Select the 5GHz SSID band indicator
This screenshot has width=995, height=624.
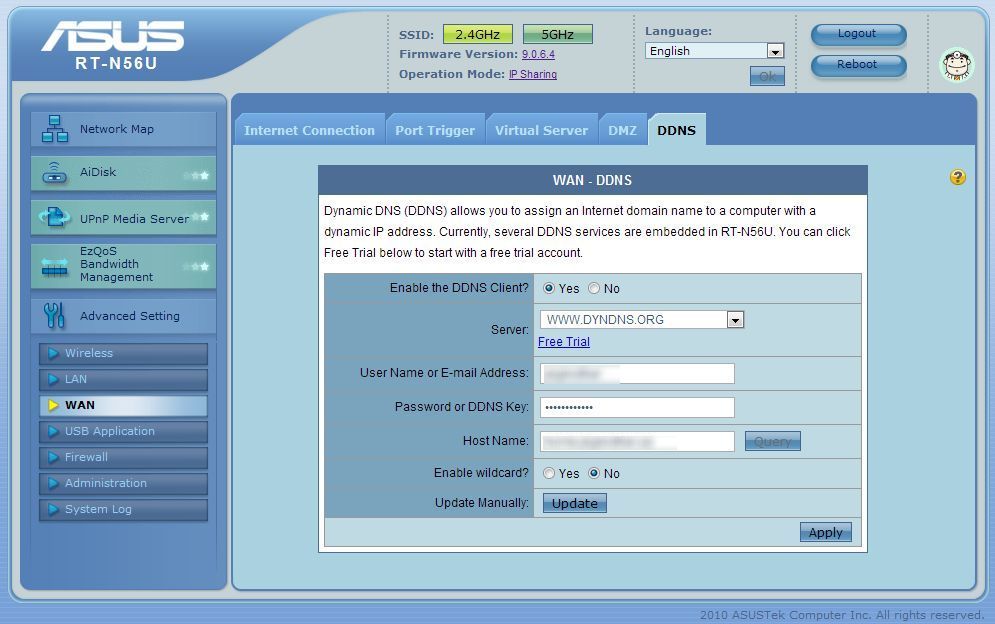[x=557, y=35]
